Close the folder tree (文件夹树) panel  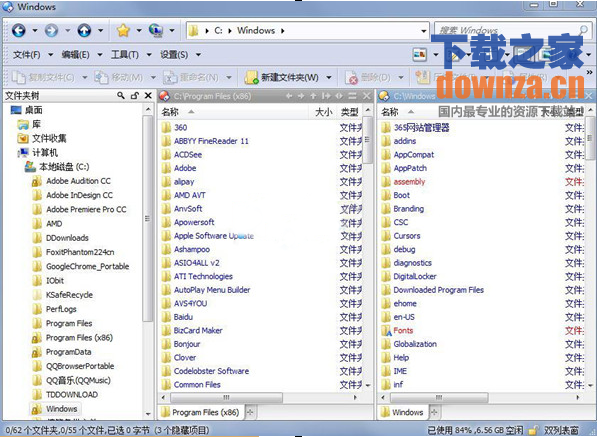(x=148, y=96)
